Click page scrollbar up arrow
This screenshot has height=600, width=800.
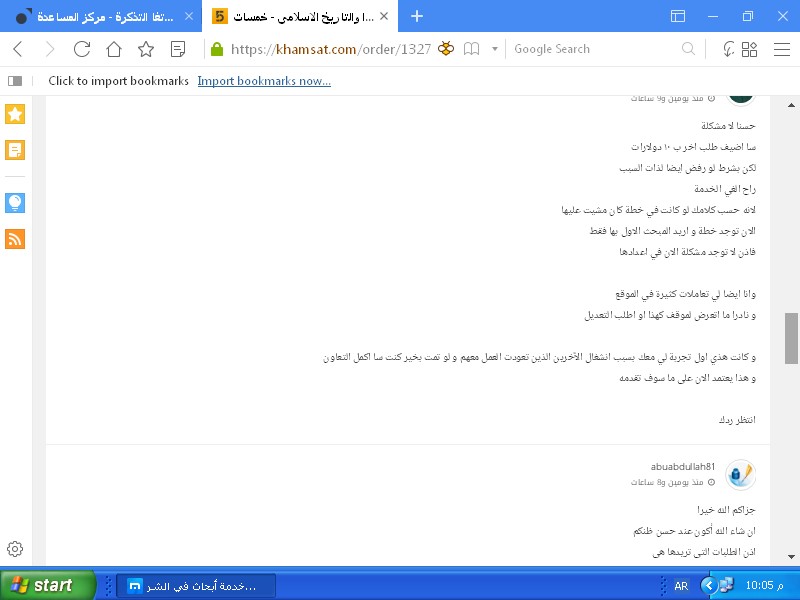pos(791,105)
